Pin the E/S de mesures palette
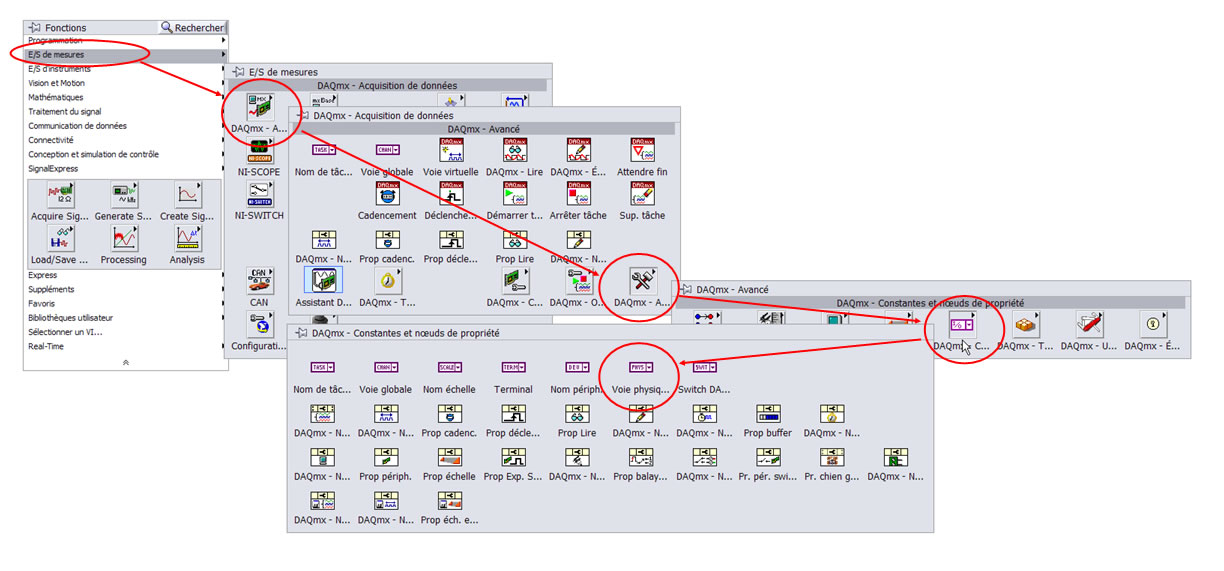This screenshot has width=1224, height=571. click(239, 72)
